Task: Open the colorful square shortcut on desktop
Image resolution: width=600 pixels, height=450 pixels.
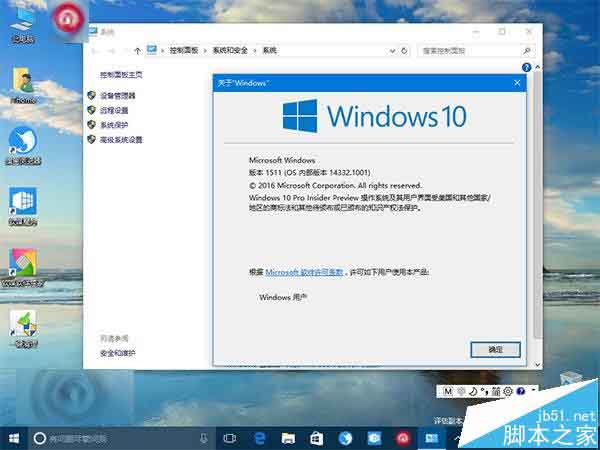Action: pos(23,267)
